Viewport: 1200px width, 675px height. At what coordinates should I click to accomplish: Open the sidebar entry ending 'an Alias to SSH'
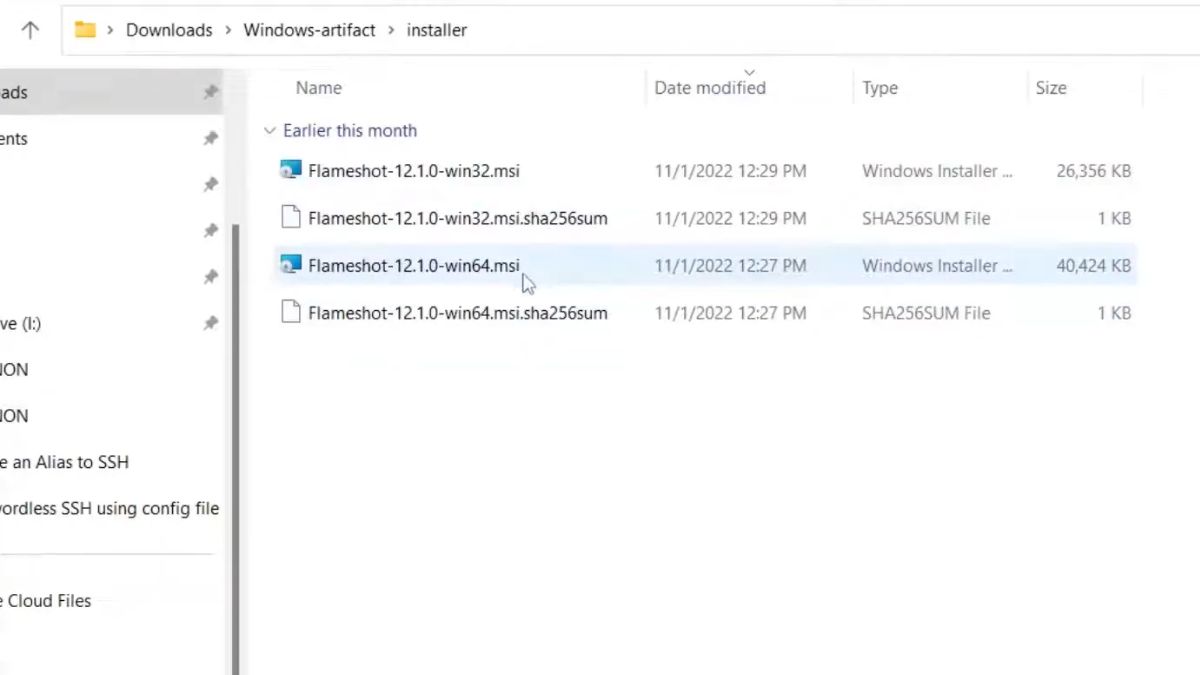(64, 462)
